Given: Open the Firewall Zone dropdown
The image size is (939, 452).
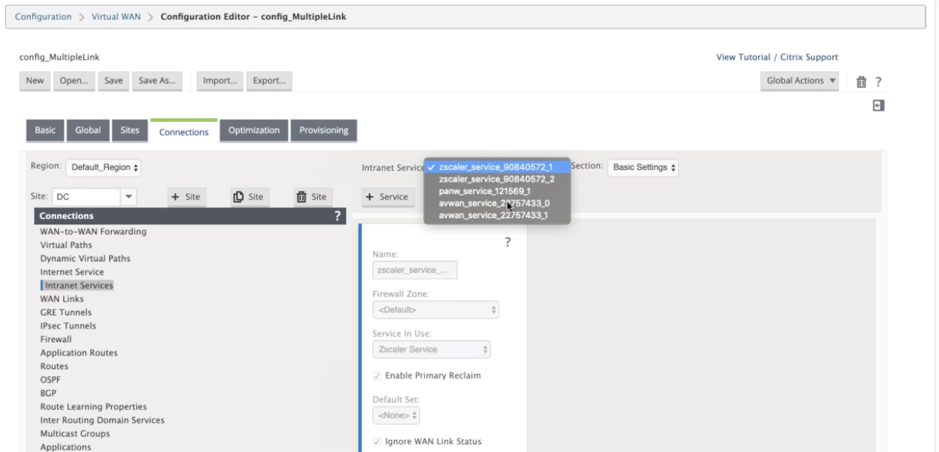Looking at the screenshot, I should pyautogui.click(x=435, y=310).
